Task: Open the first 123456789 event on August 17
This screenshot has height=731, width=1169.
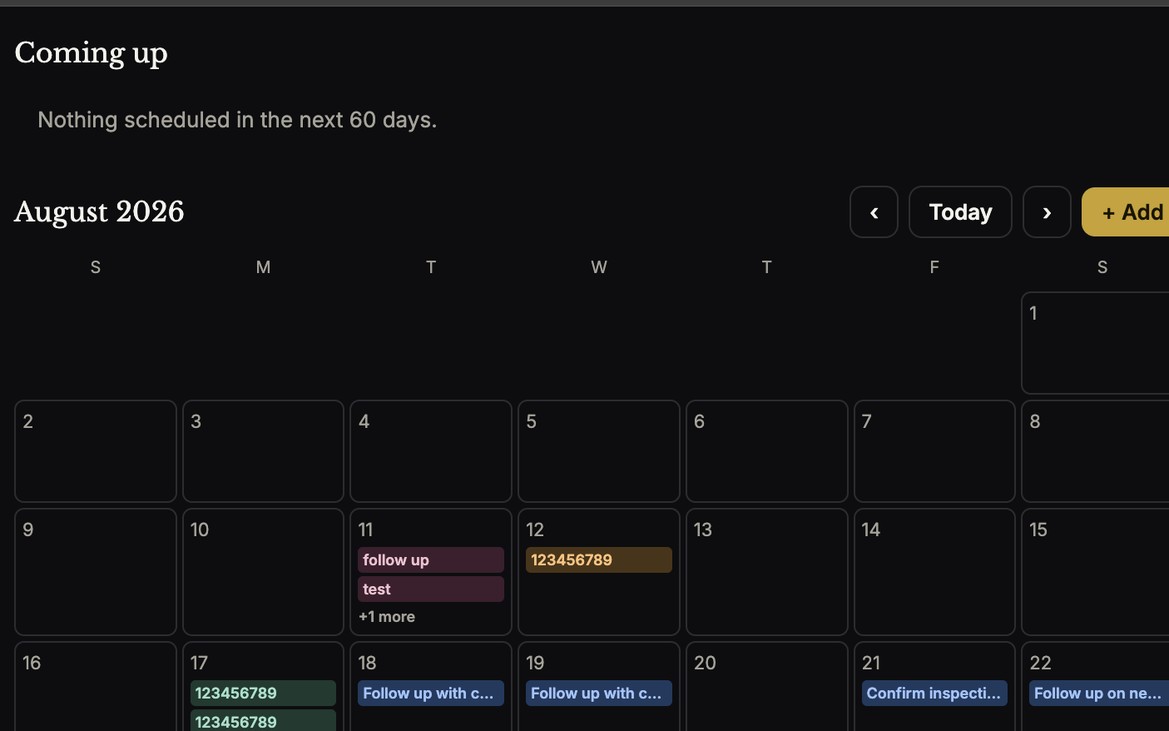Action: pyautogui.click(x=263, y=693)
